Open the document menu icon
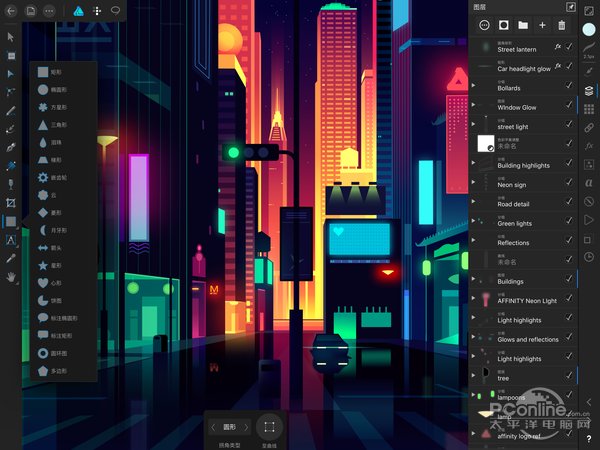The width and height of the screenshot is (600, 450). click(31, 11)
